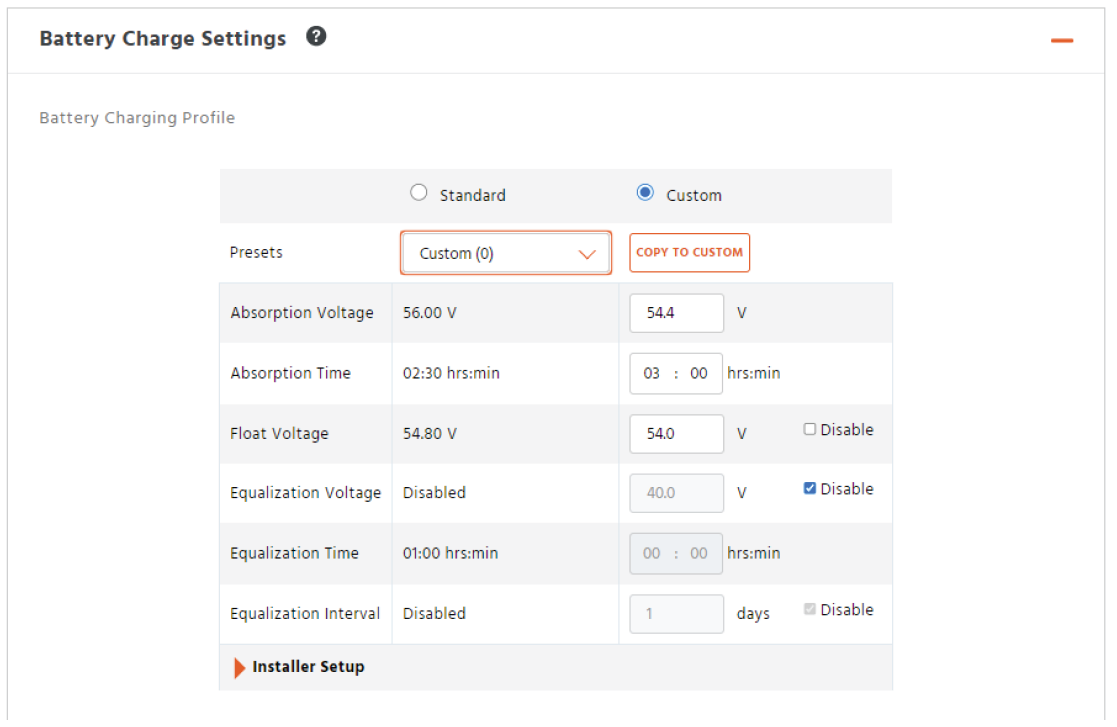Select the Custom charging profile
The height and width of the screenshot is (727, 1117).
click(646, 194)
